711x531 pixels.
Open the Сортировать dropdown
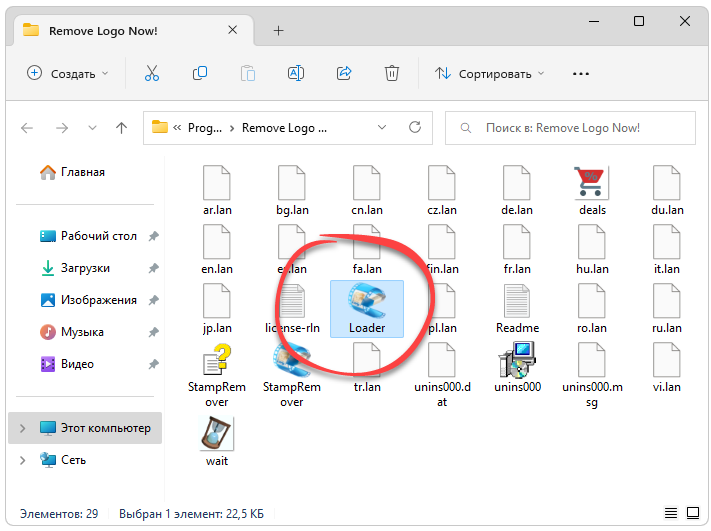click(x=489, y=73)
